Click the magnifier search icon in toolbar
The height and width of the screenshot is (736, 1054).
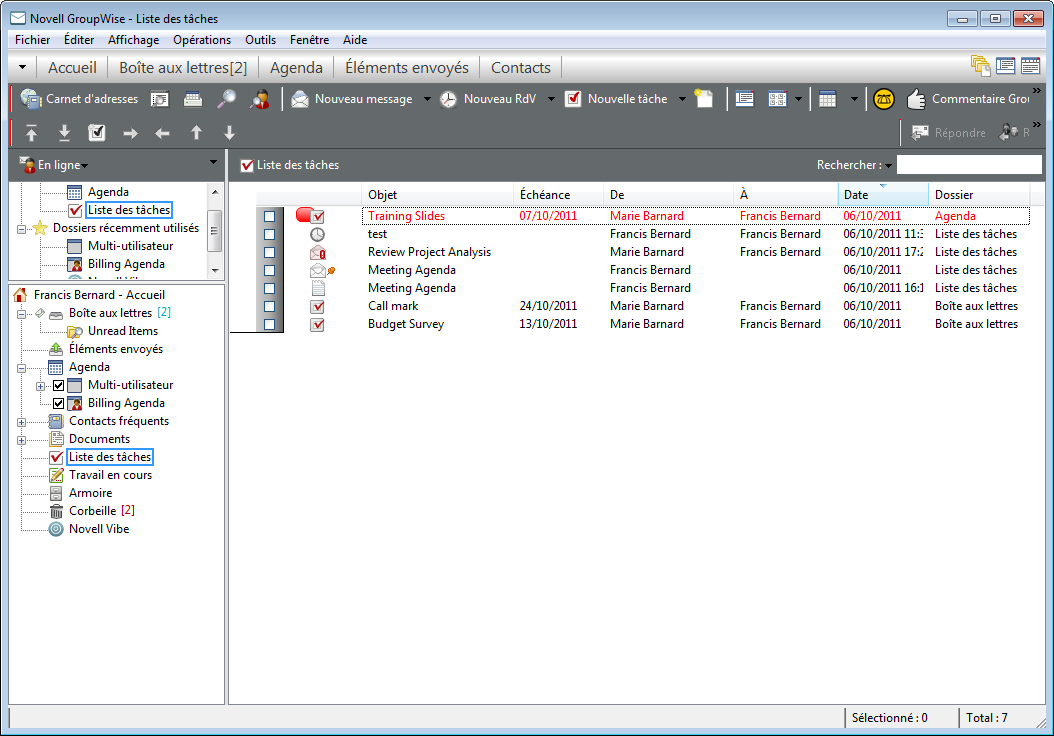pos(227,99)
